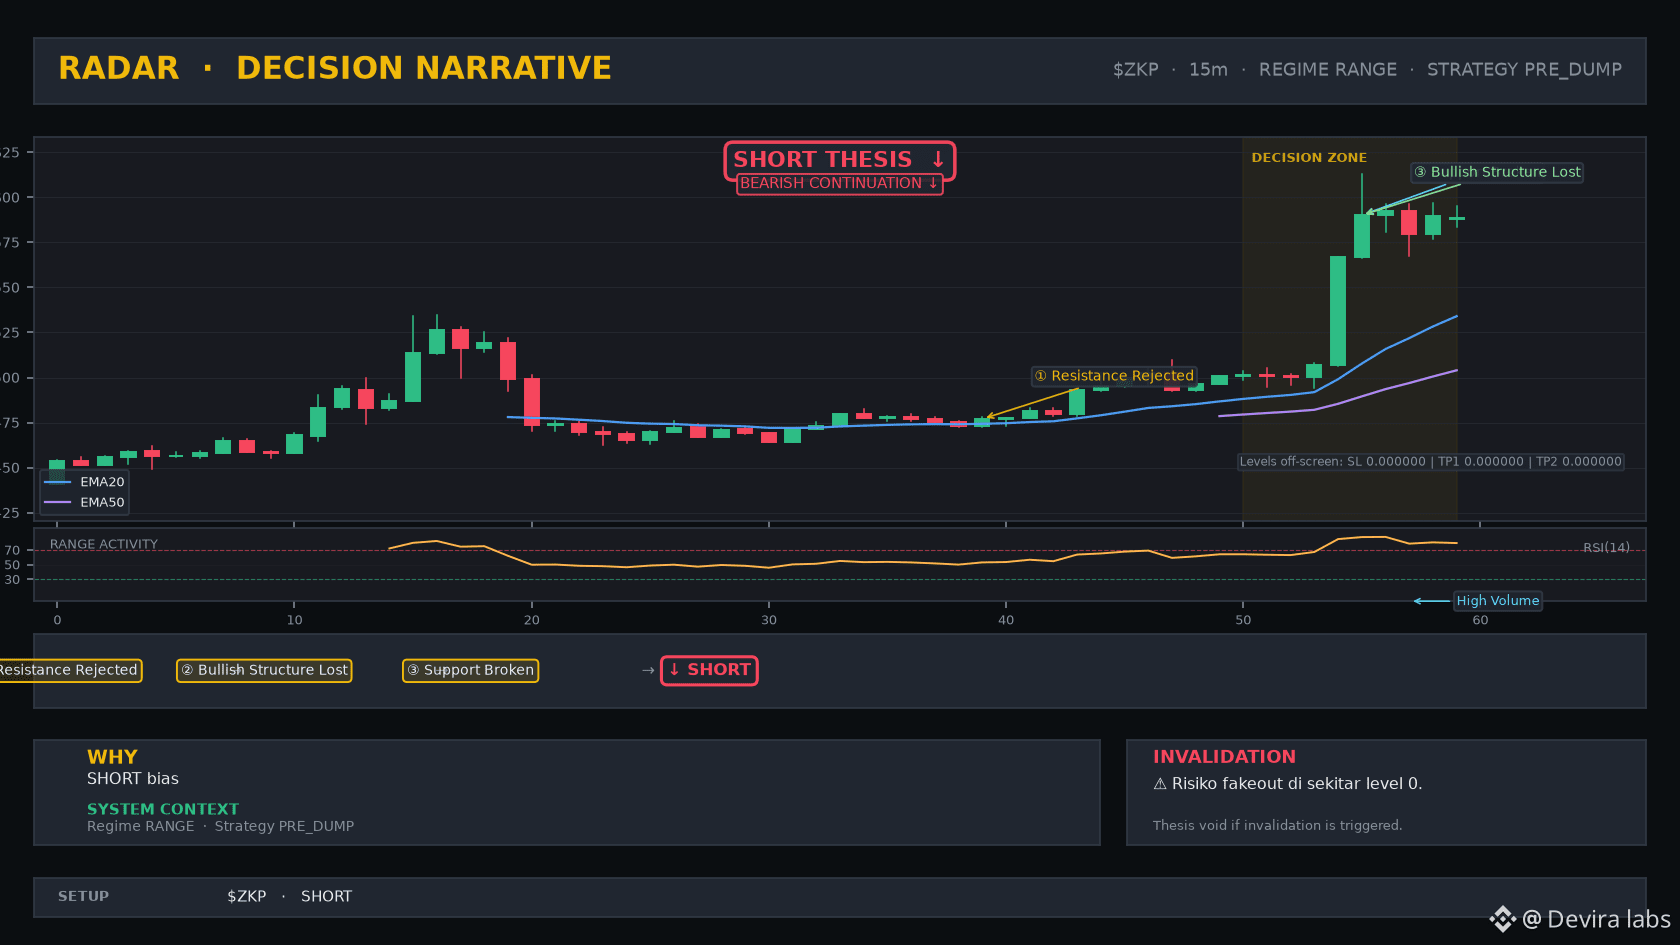Click the EMA20 legend label

tap(102, 482)
